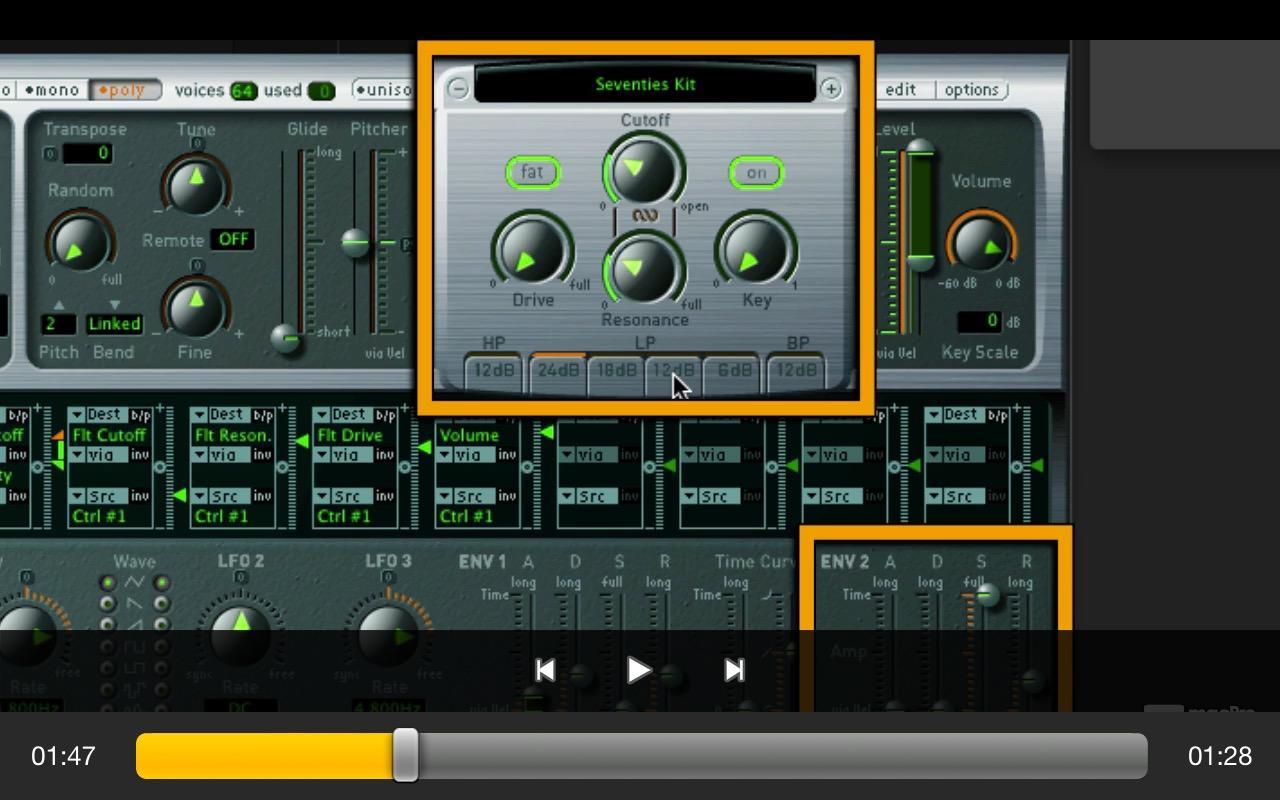Open the Dest dropdown above Flt Reson.
1280x800 pixels.
(x=221, y=415)
